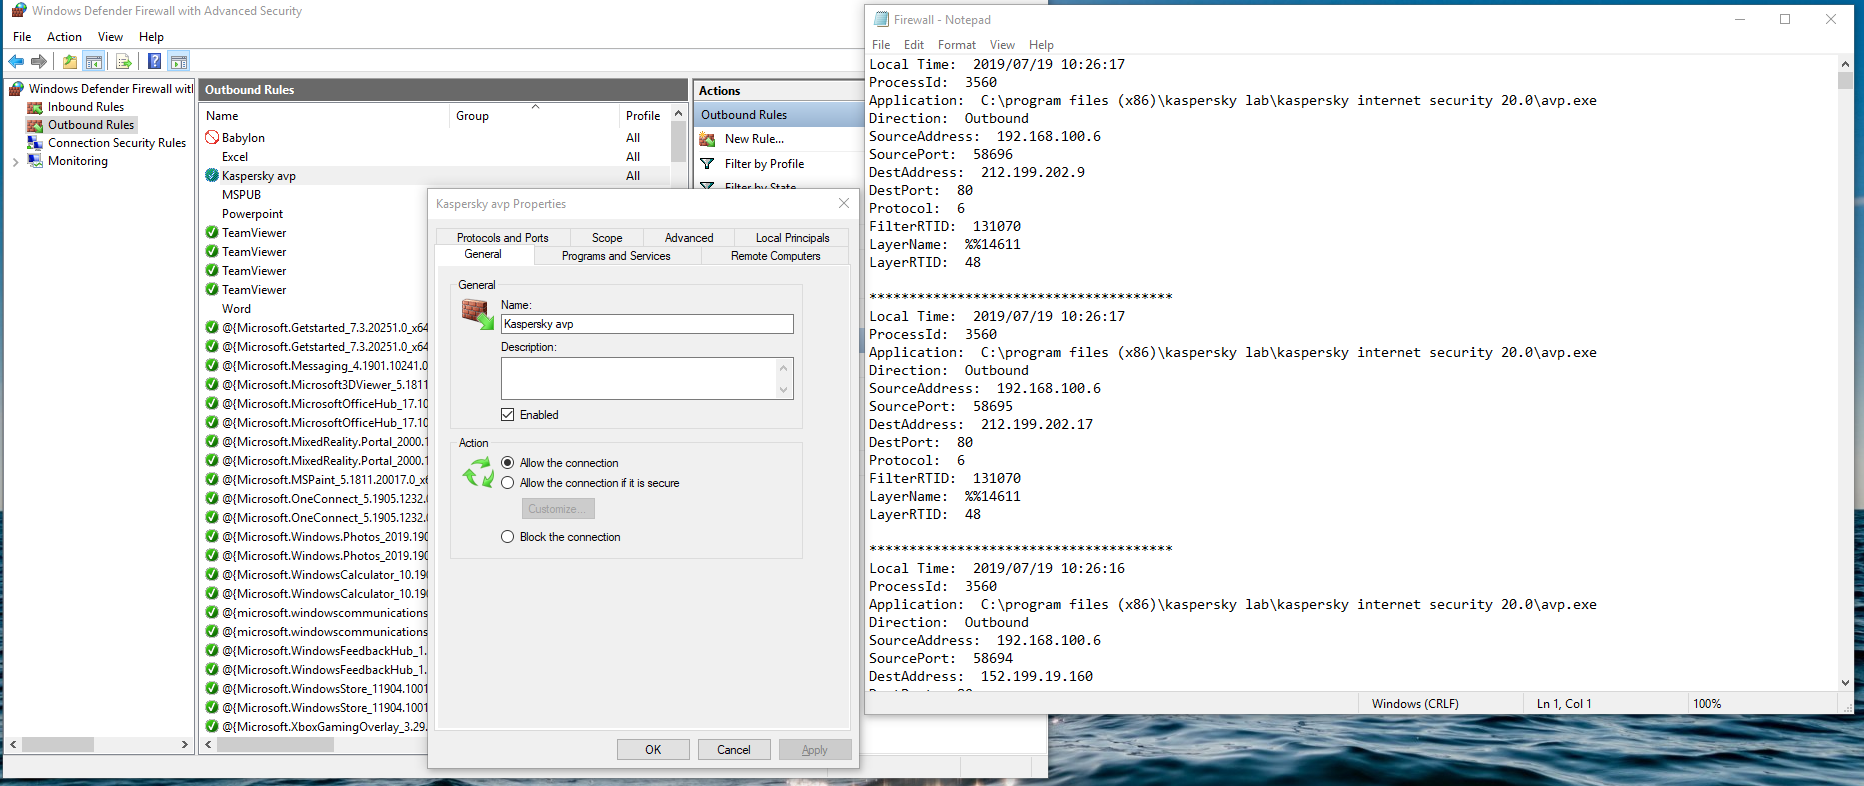
Task: Switch to the Protocols and Ports tab
Action: (x=502, y=238)
